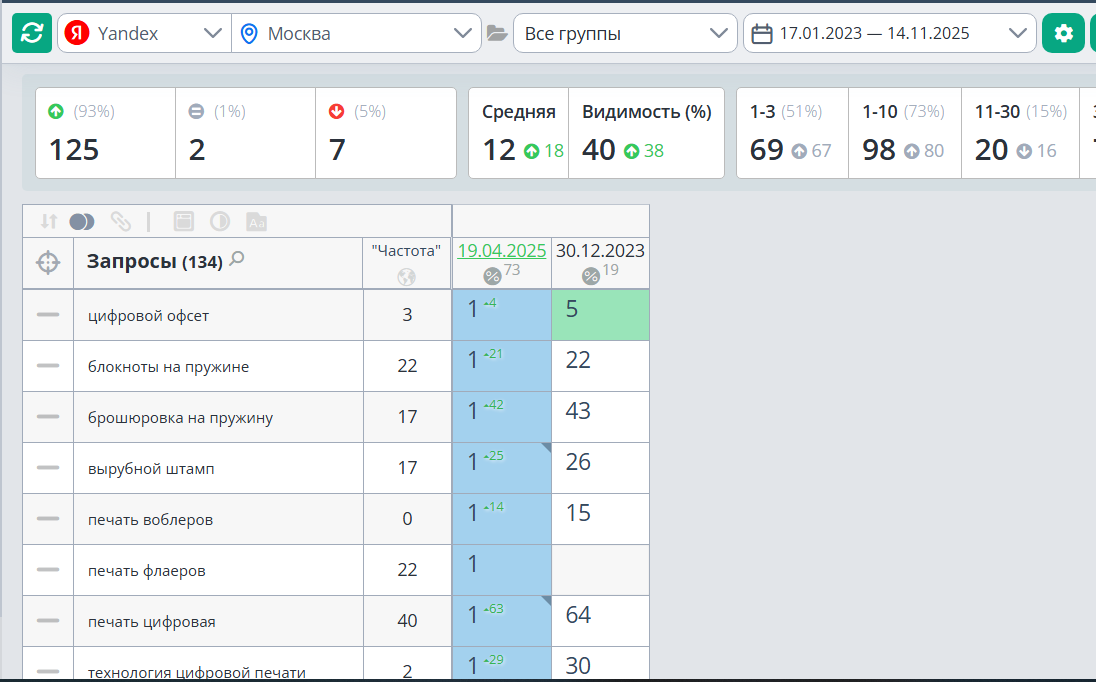
Task: Click the magnifier search icon next to Запросы
Action: [237, 259]
